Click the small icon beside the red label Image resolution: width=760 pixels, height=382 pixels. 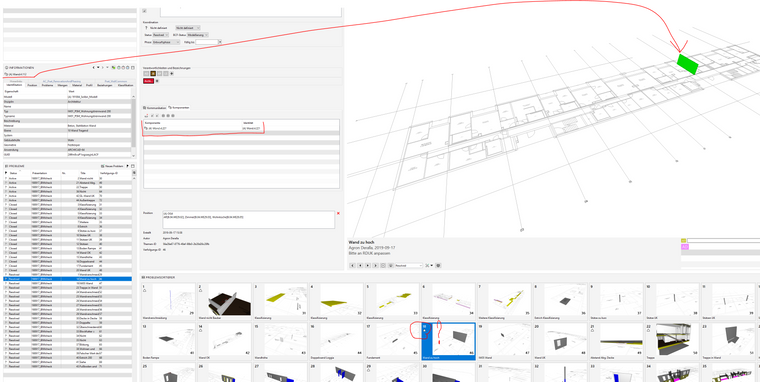pos(157,81)
